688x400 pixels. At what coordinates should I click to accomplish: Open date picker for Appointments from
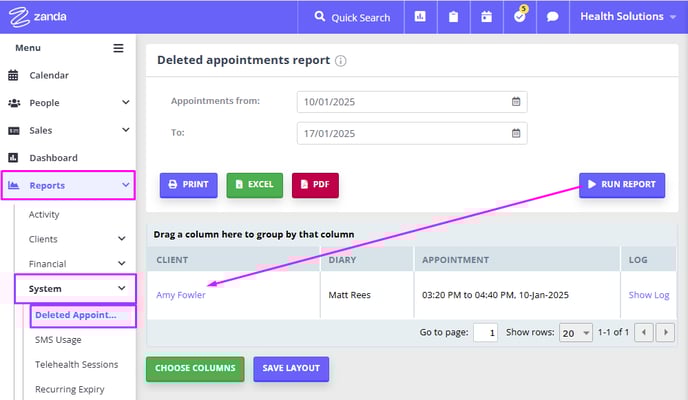click(x=516, y=102)
